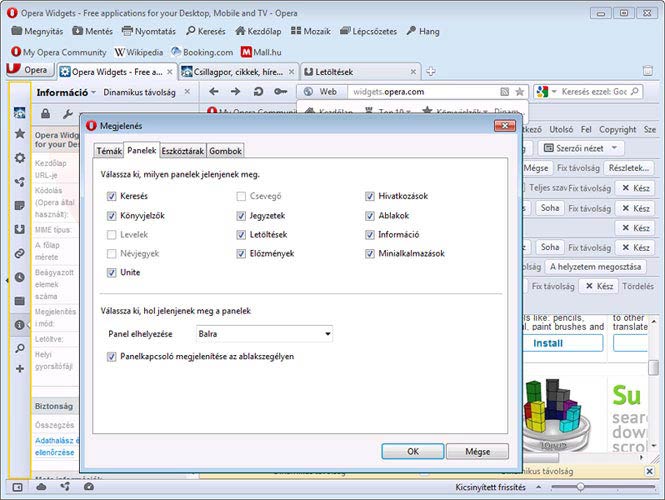This screenshot has height=500, width=665.
Task: Open the Szerzői nézet dropdown arrow
Action: [615, 148]
